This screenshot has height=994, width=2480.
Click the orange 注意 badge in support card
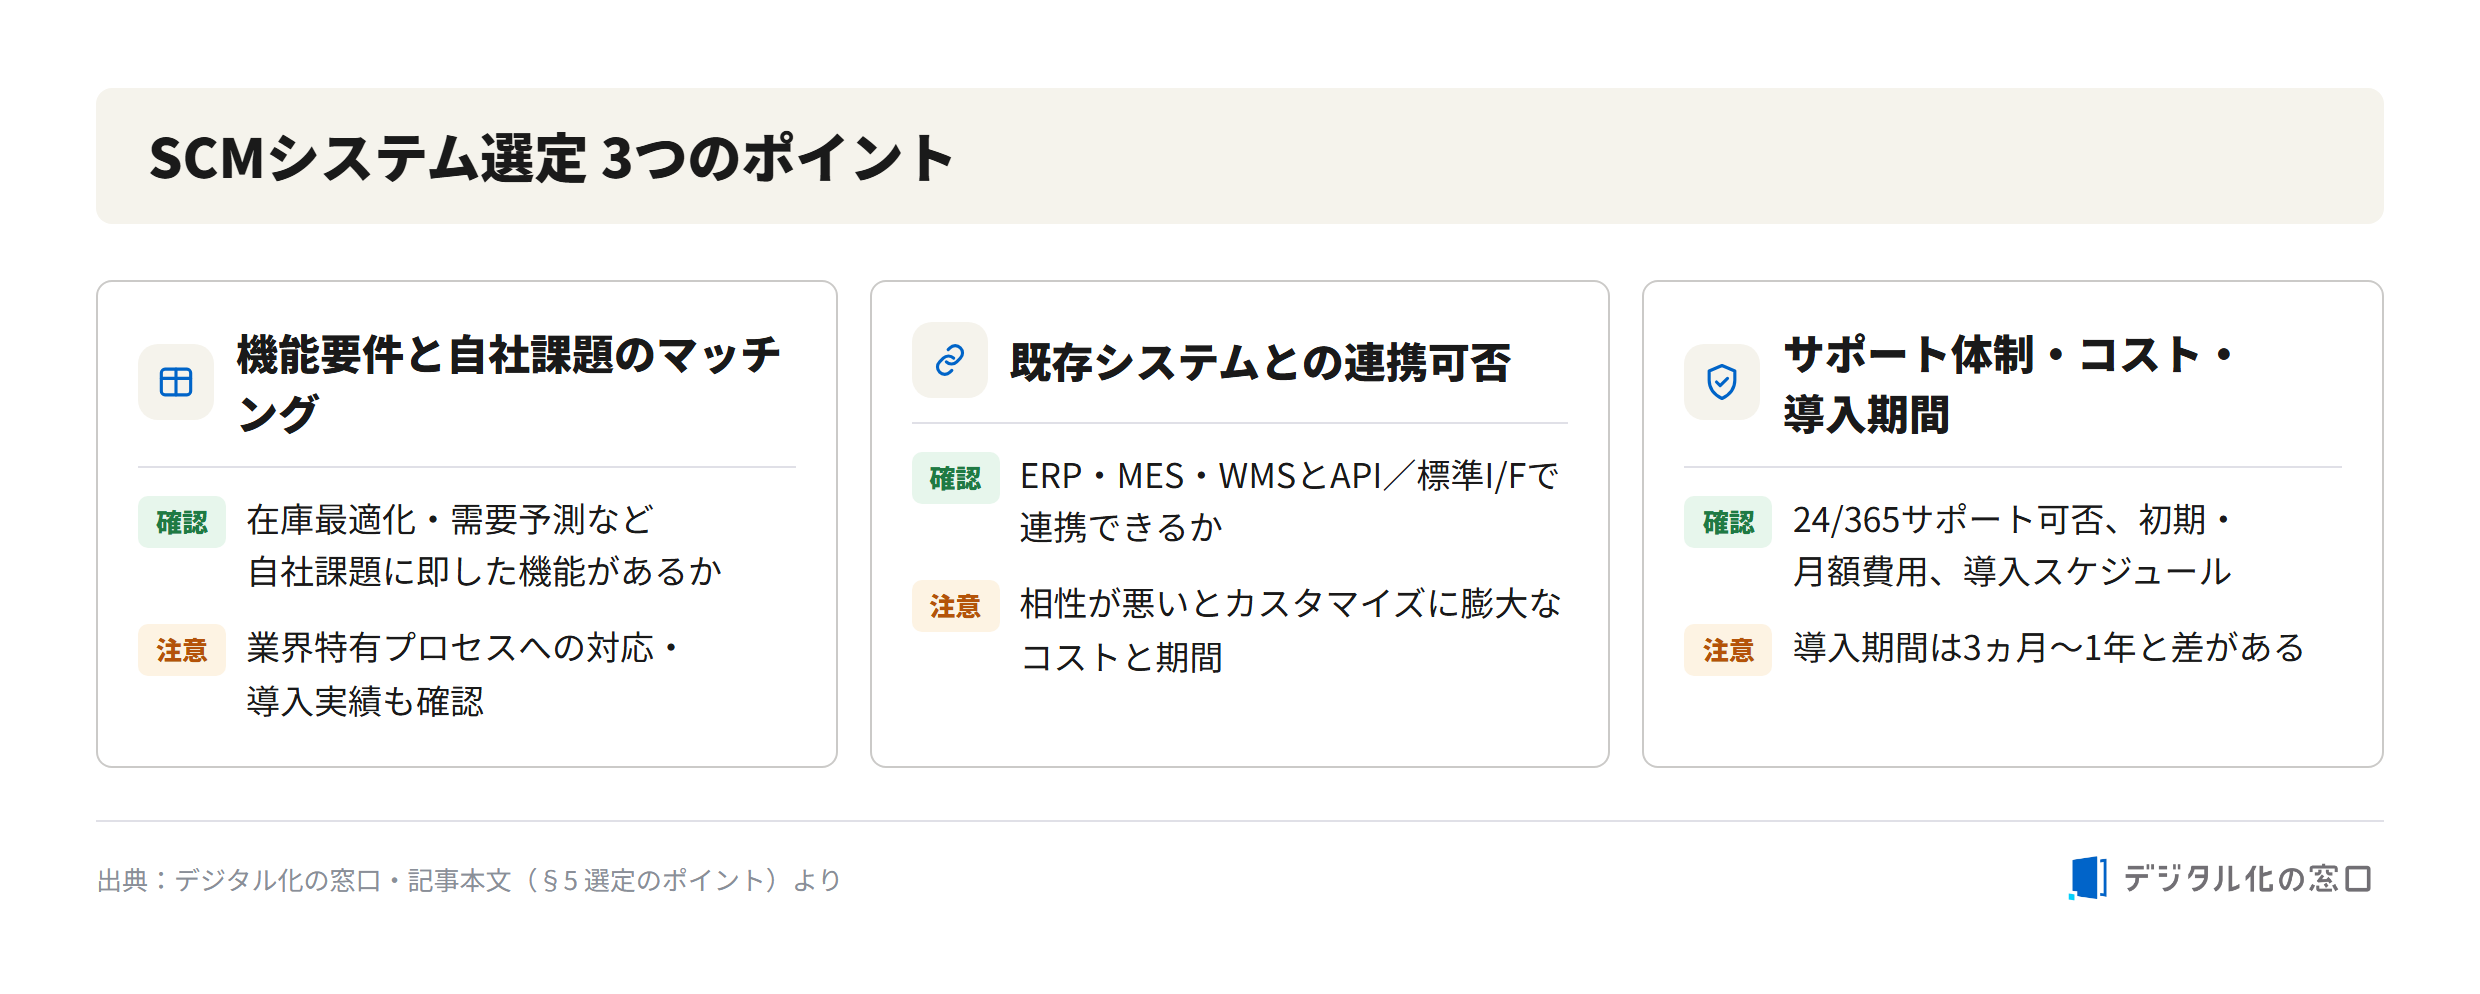[x=1728, y=650]
